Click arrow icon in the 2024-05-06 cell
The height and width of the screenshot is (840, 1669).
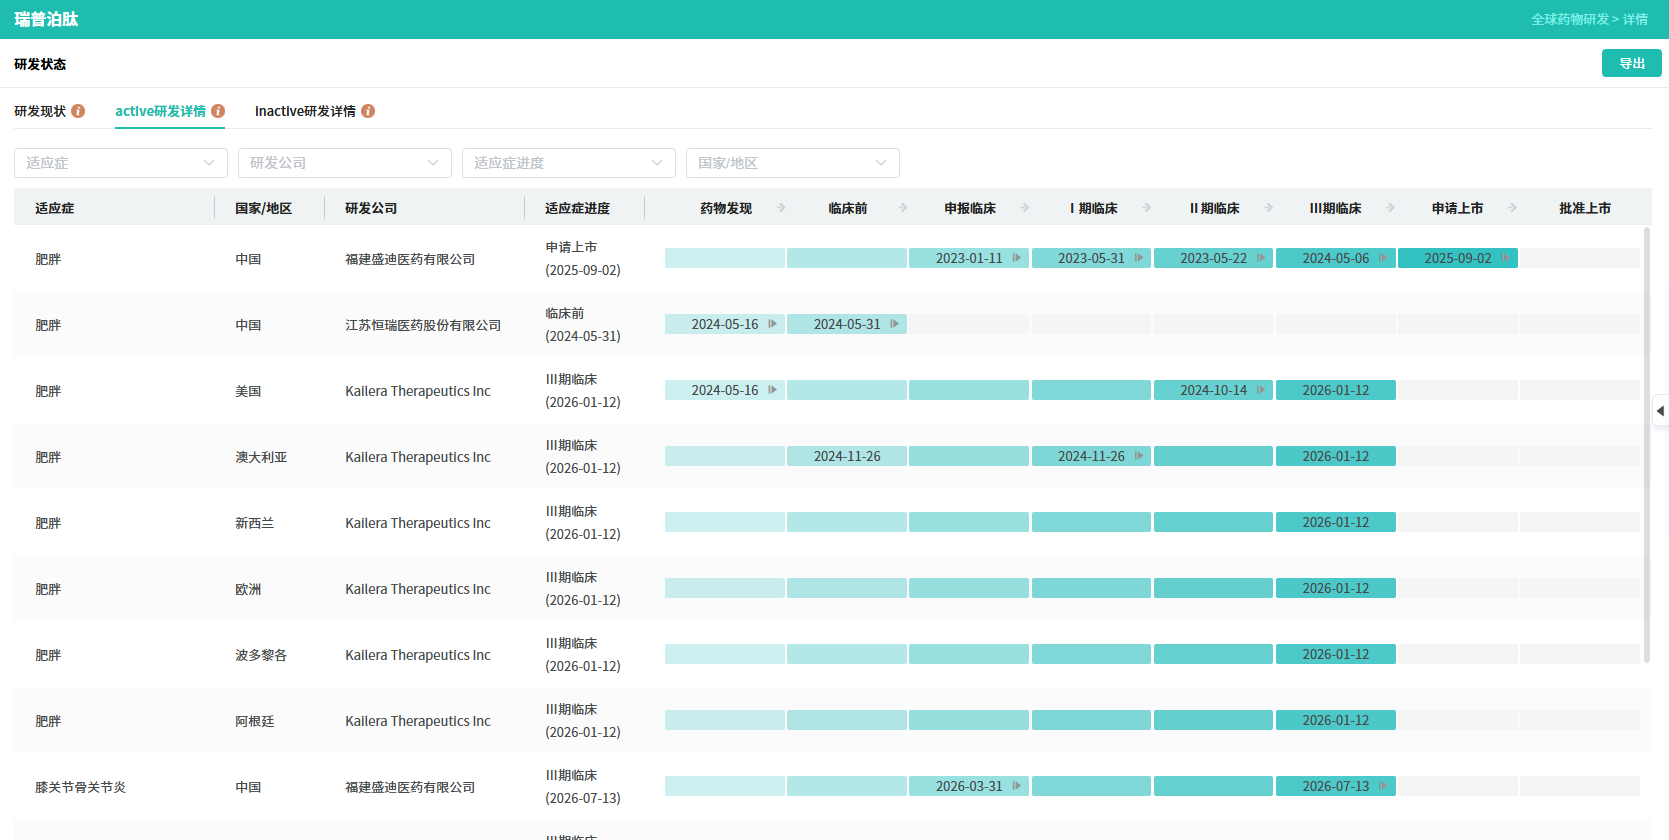pyautogui.click(x=1383, y=258)
